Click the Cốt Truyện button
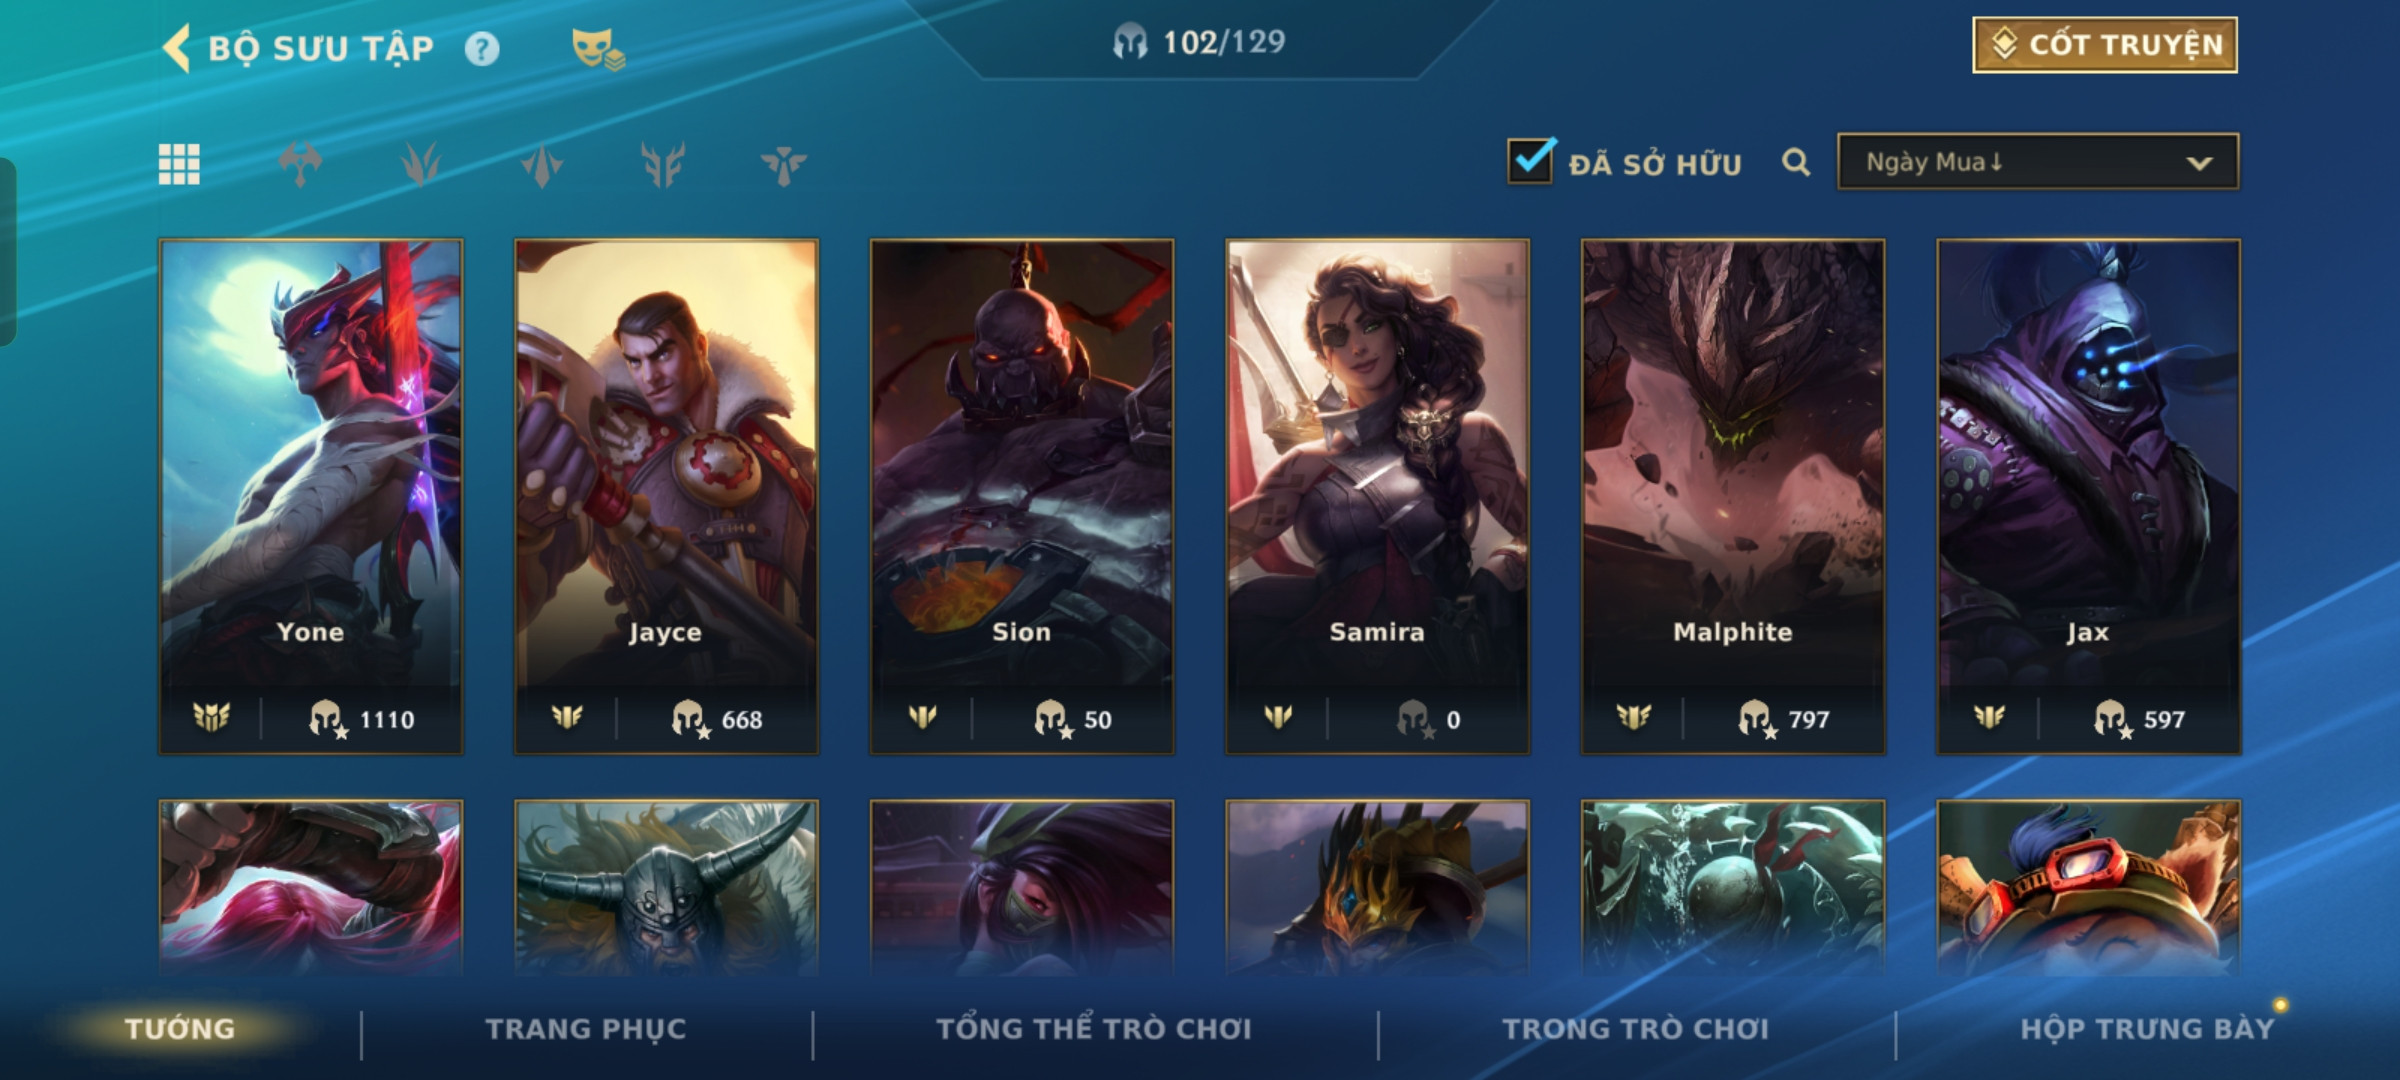This screenshot has height=1080, width=2400. pyautogui.click(x=2105, y=45)
